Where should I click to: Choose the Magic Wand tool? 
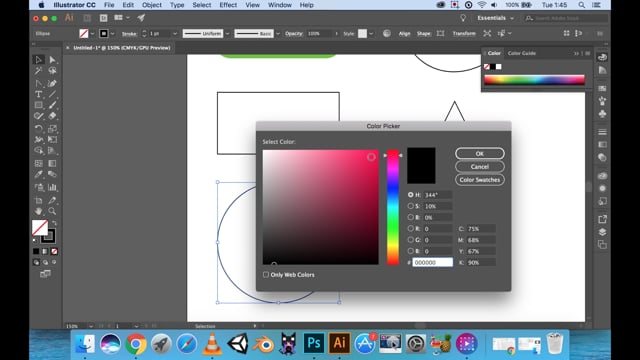[38, 71]
